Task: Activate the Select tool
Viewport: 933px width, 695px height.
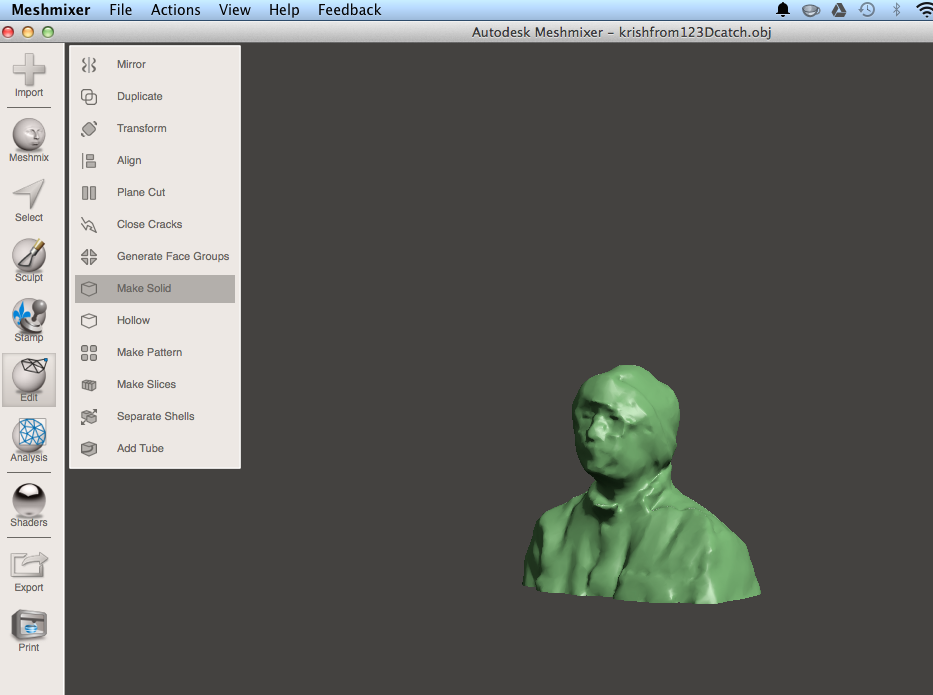Action: [29, 200]
